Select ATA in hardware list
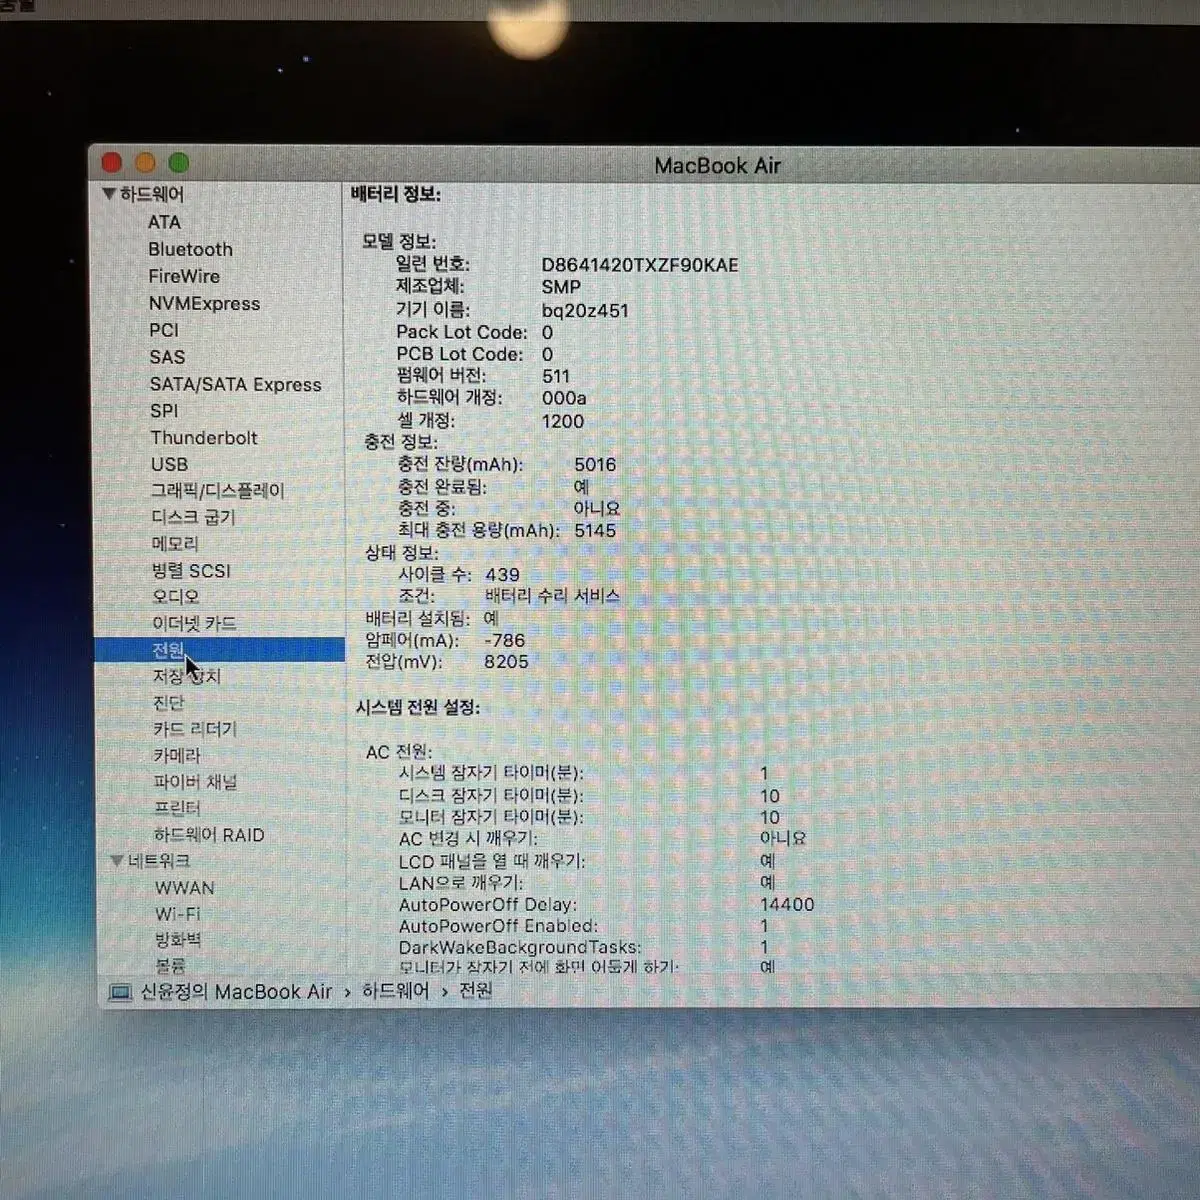The height and width of the screenshot is (1200, 1200). (x=164, y=222)
